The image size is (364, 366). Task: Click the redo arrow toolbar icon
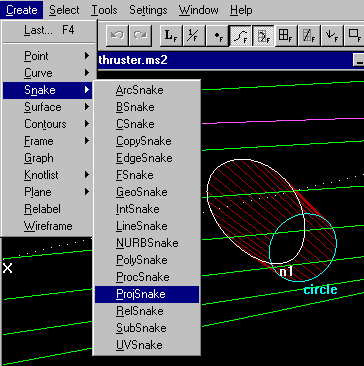point(140,35)
